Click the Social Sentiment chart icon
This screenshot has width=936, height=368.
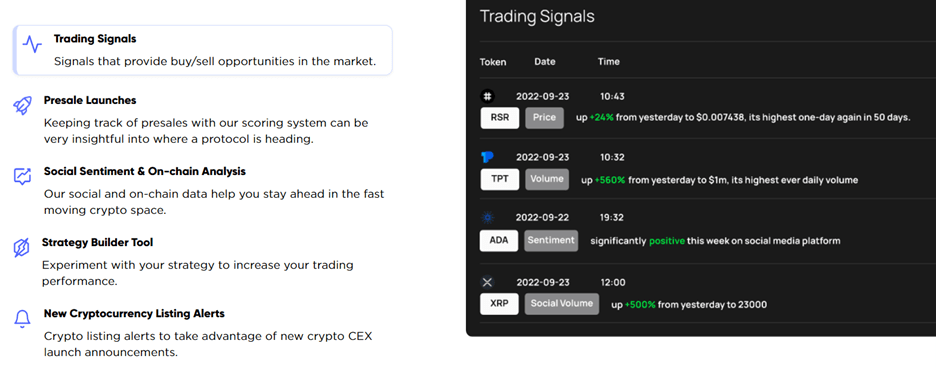coord(22,177)
